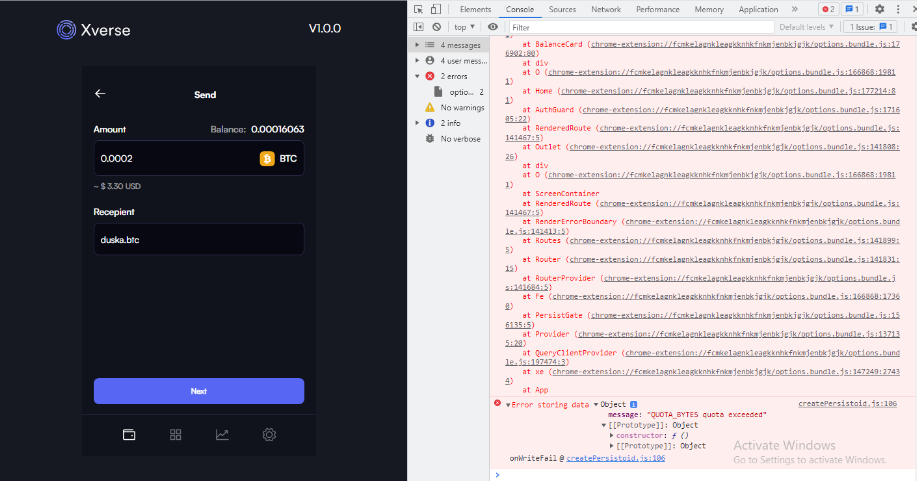This screenshot has height=481, width=917.
Task: Click the QUOTA_BYTES quota exceeded message
Action: tap(706, 415)
